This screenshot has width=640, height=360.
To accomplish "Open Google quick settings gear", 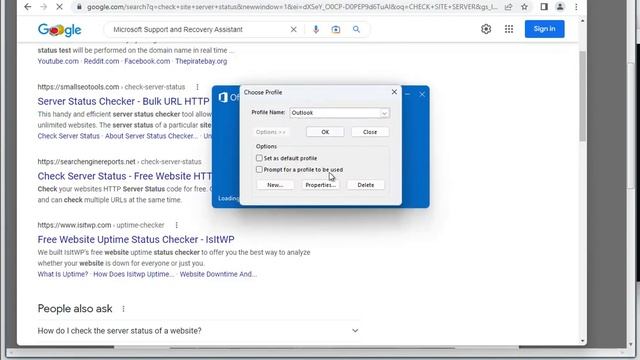I will [486, 29].
